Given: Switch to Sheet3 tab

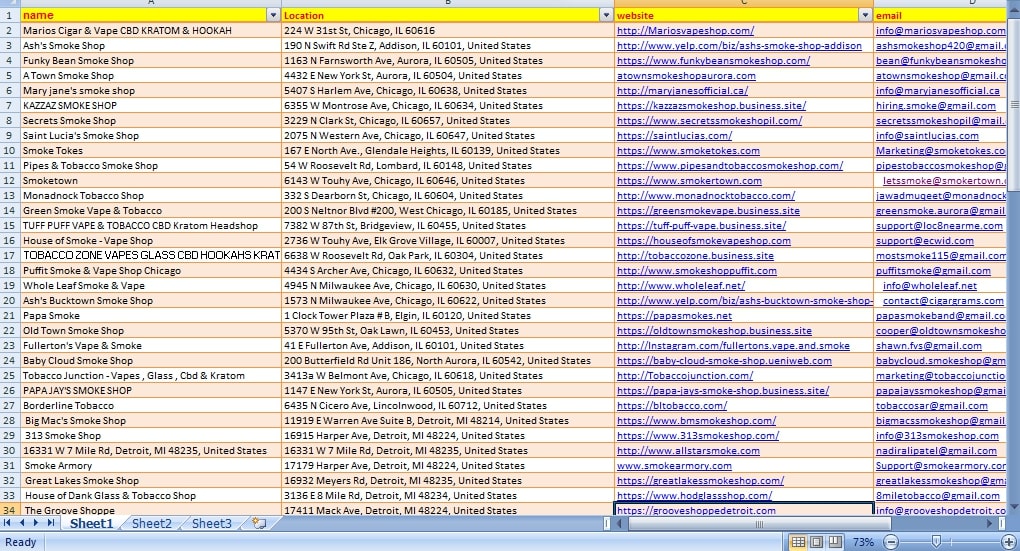Looking at the screenshot, I should 212,523.
